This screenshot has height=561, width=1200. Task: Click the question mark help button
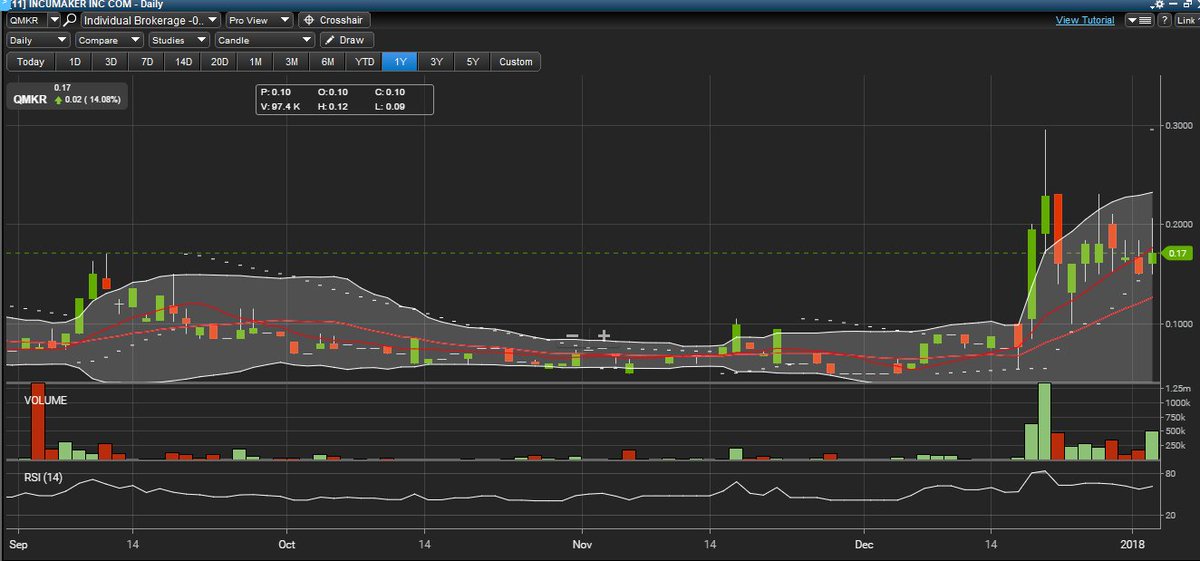click(x=1165, y=20)
